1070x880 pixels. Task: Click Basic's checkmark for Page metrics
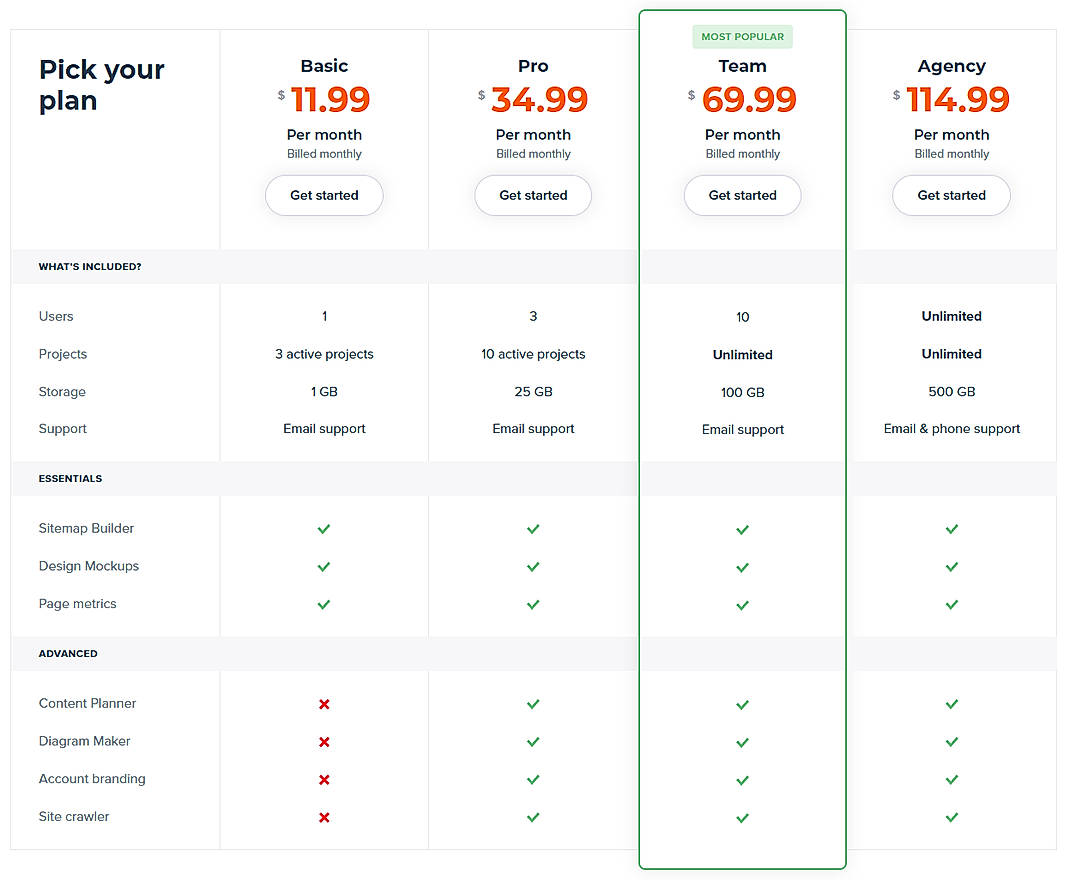(324, 604)
